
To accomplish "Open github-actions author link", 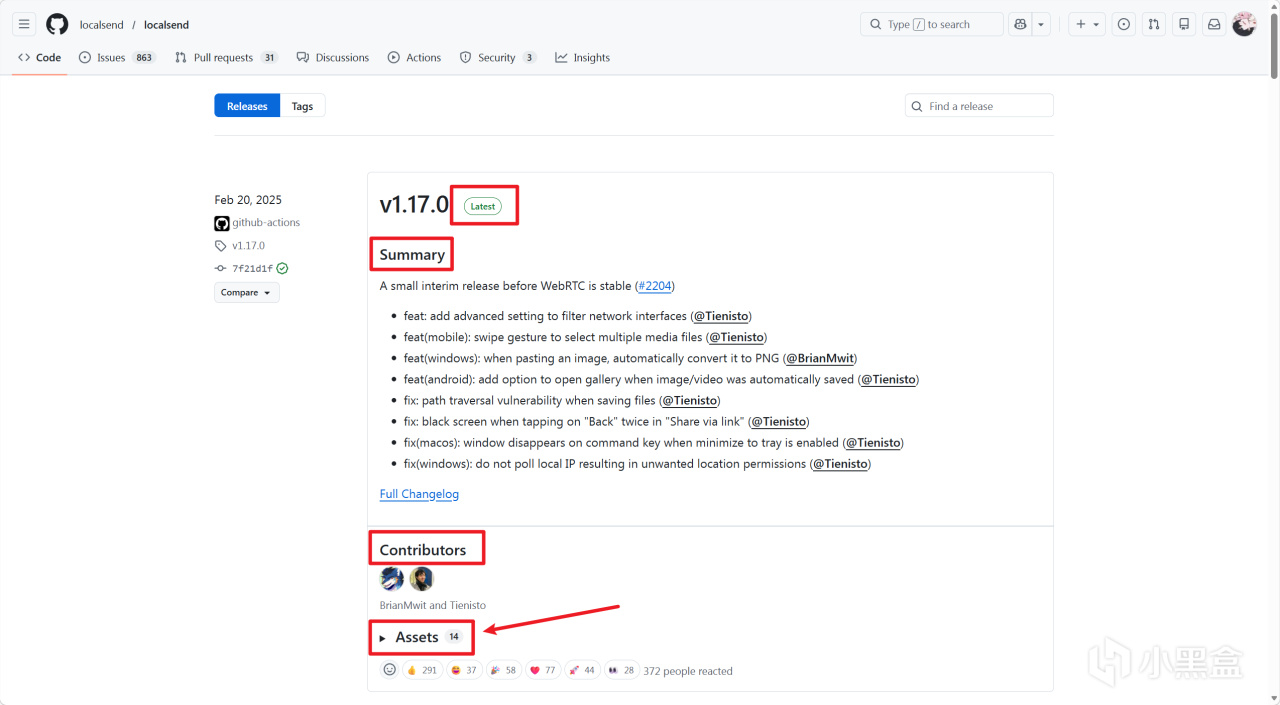I will coord(266,223).
